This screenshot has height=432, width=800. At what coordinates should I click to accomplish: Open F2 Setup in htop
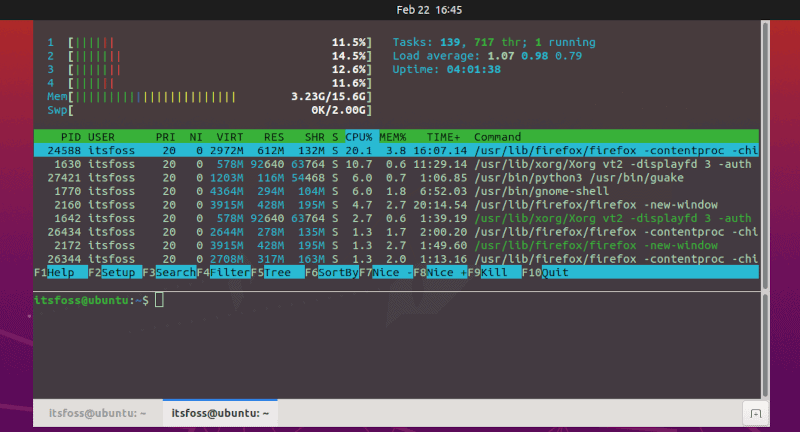click(120, 272)
